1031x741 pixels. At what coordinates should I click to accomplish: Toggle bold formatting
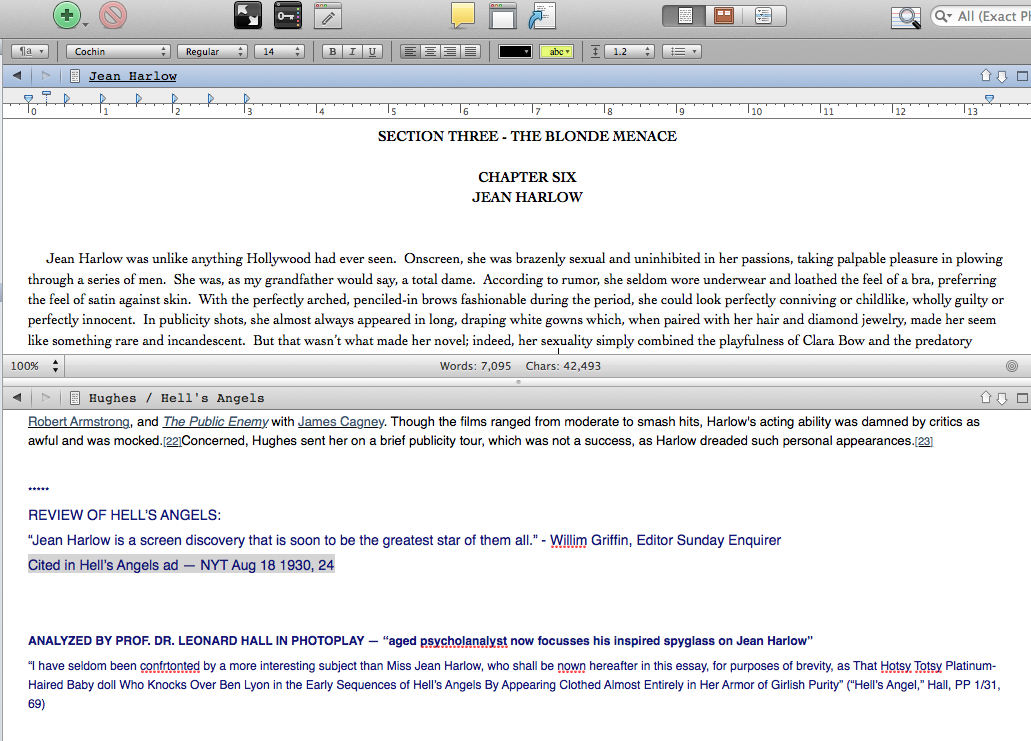point(333,51)
